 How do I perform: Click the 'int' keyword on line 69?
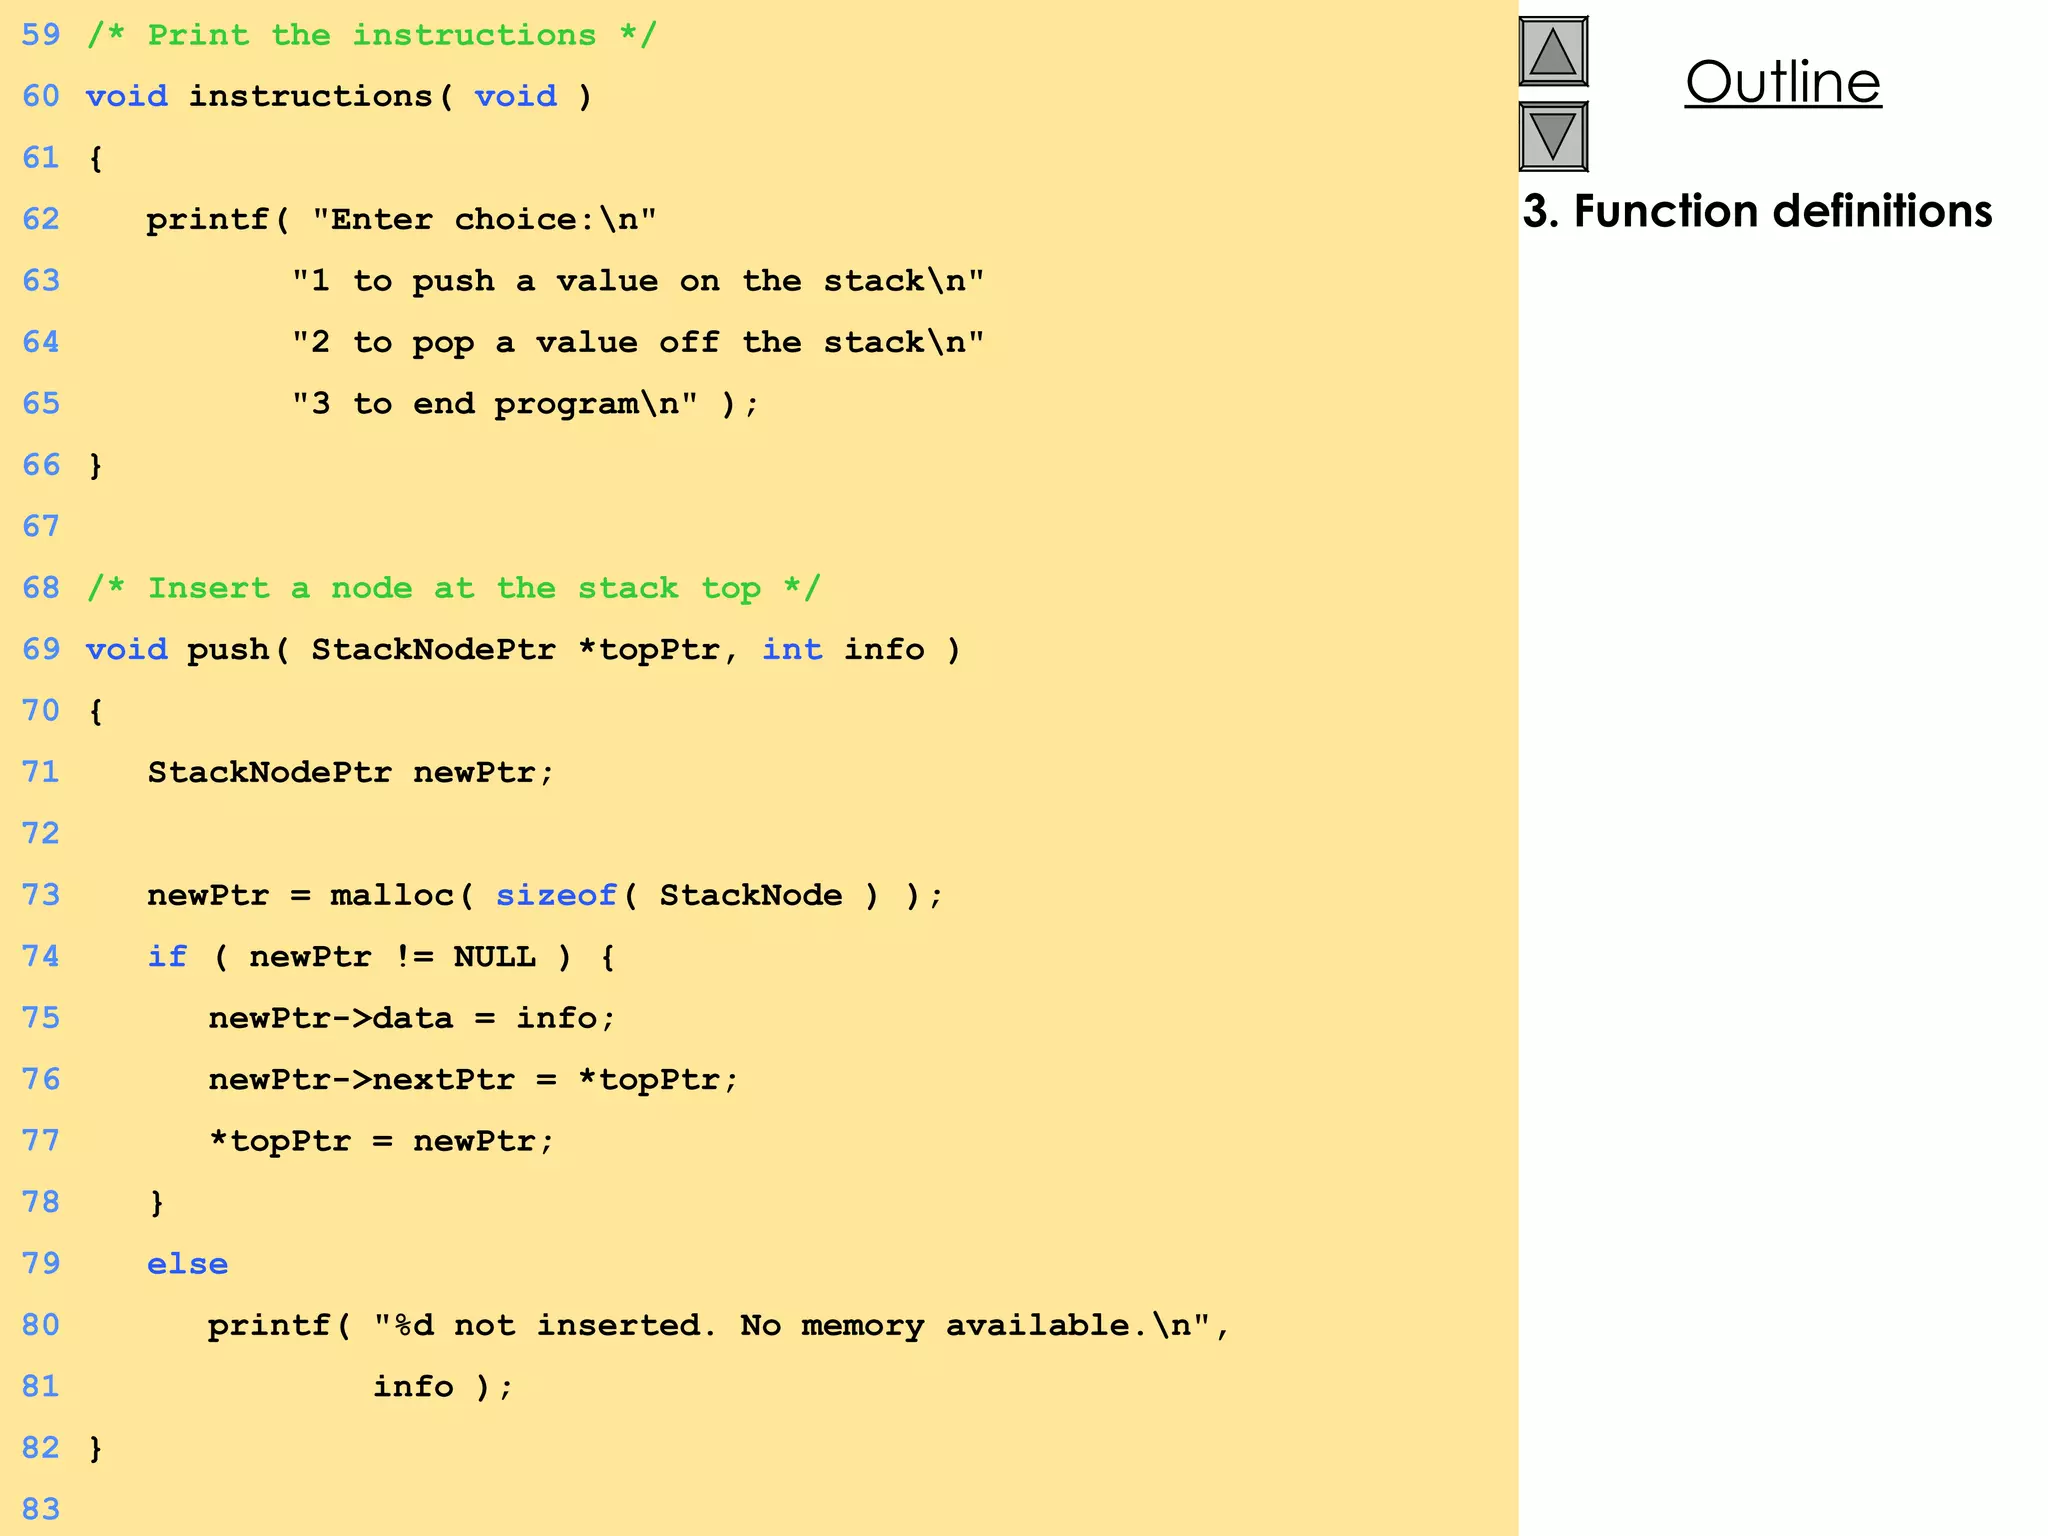tap(792, 650)
